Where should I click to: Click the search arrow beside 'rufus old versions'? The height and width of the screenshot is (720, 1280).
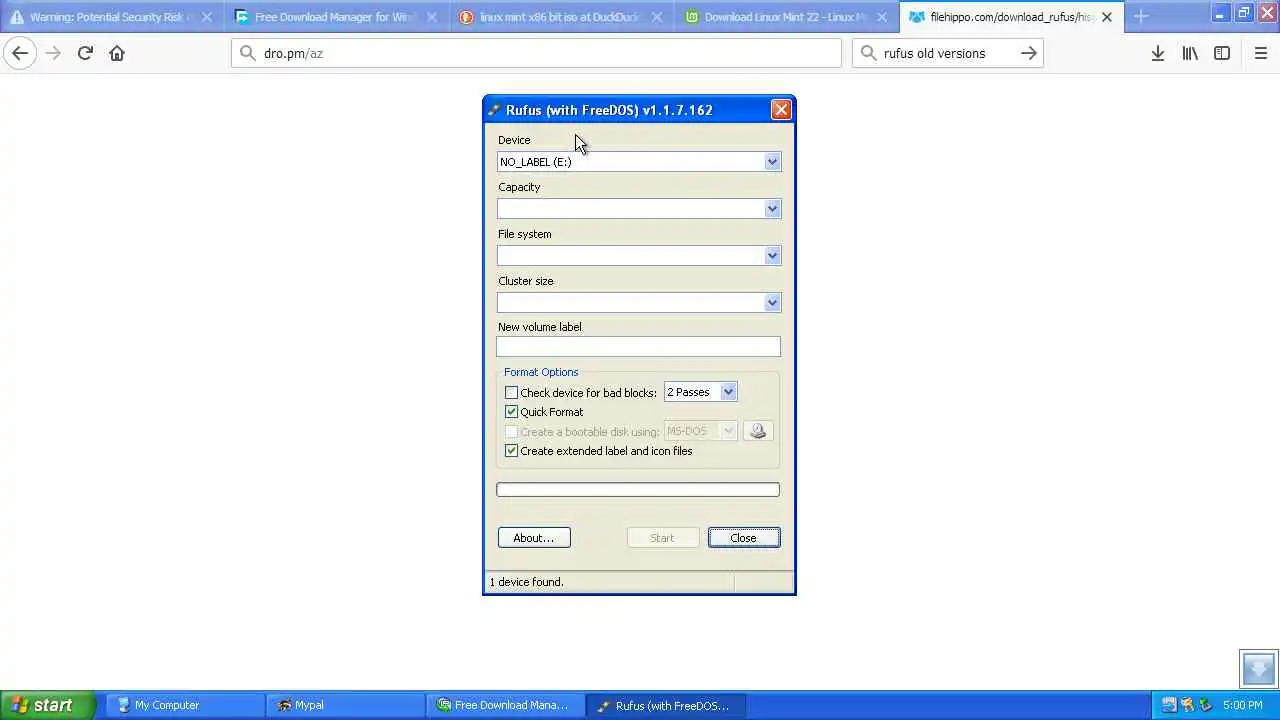(1028, 53)
